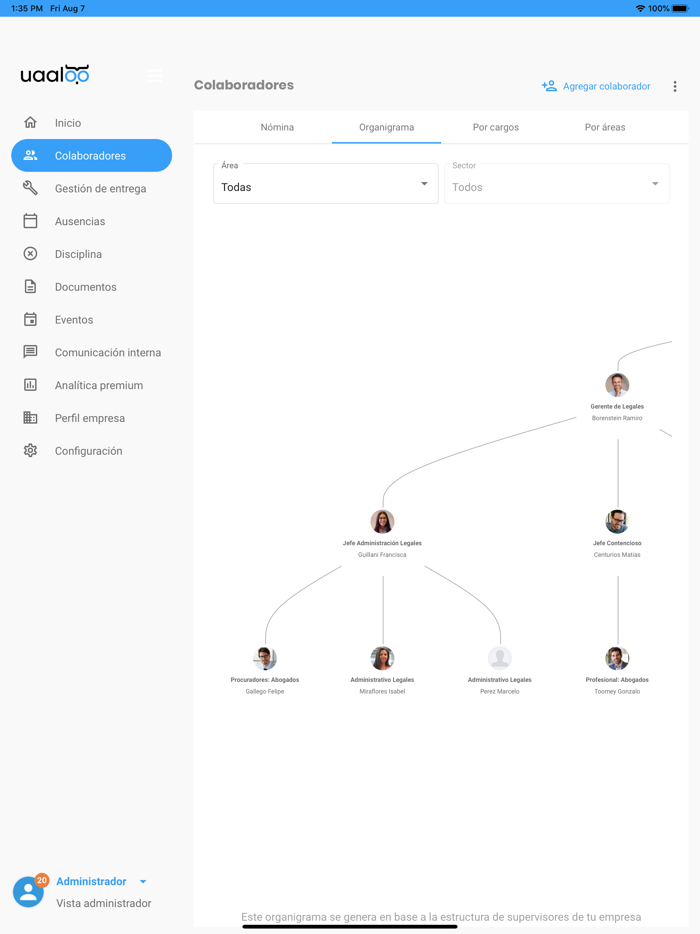The image size is (700, 934).
Task: Select Miraflores Isabel's profile photo
Action: point(382,658)
